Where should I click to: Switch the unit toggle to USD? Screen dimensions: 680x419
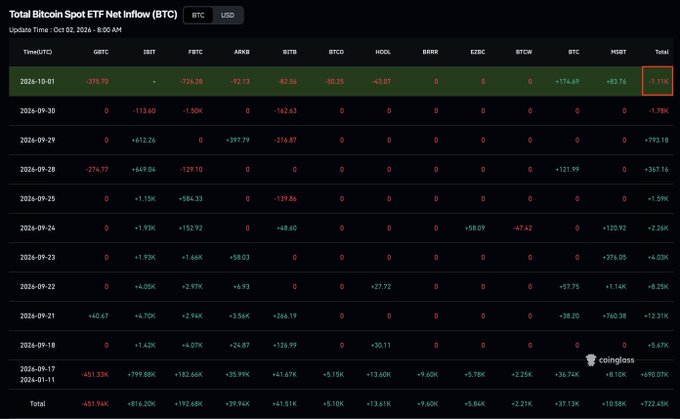[x=227, y=15]
